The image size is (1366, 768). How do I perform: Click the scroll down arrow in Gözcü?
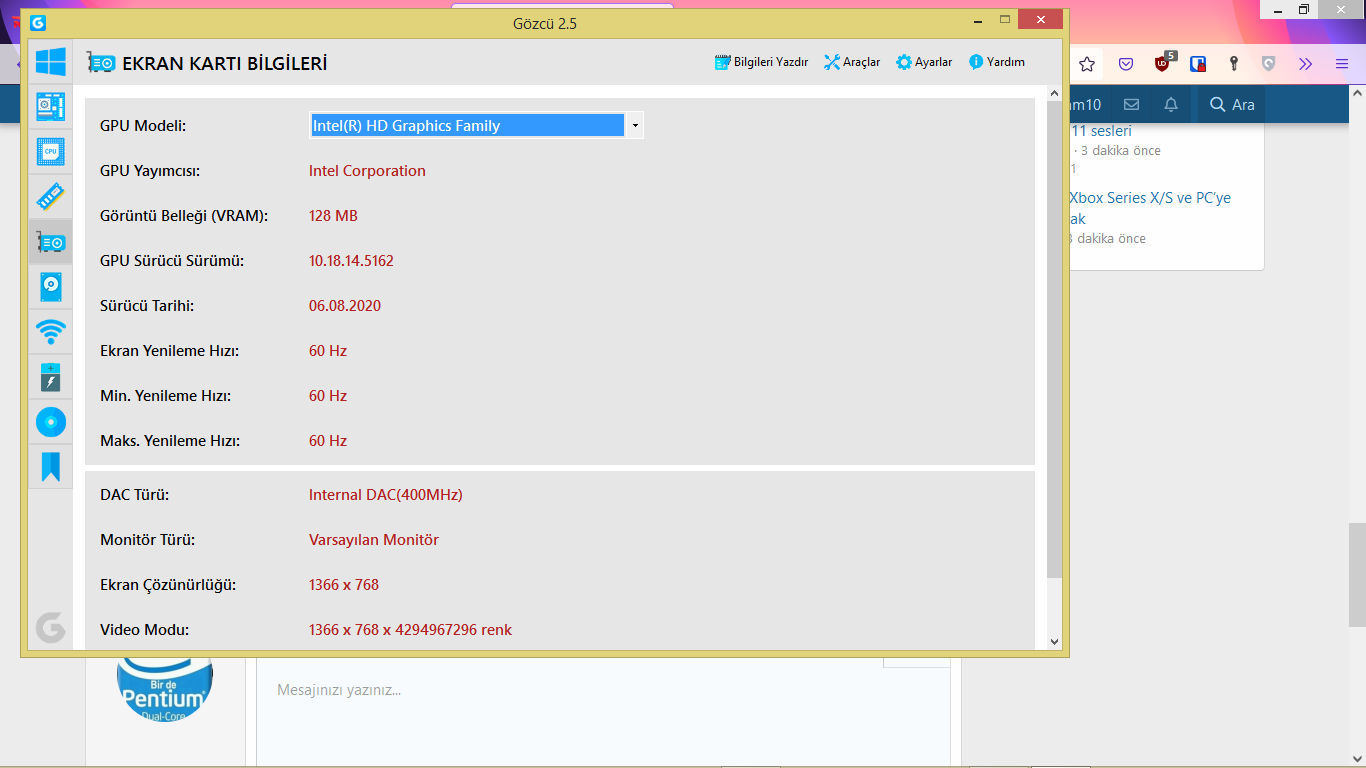(1054, 641)
